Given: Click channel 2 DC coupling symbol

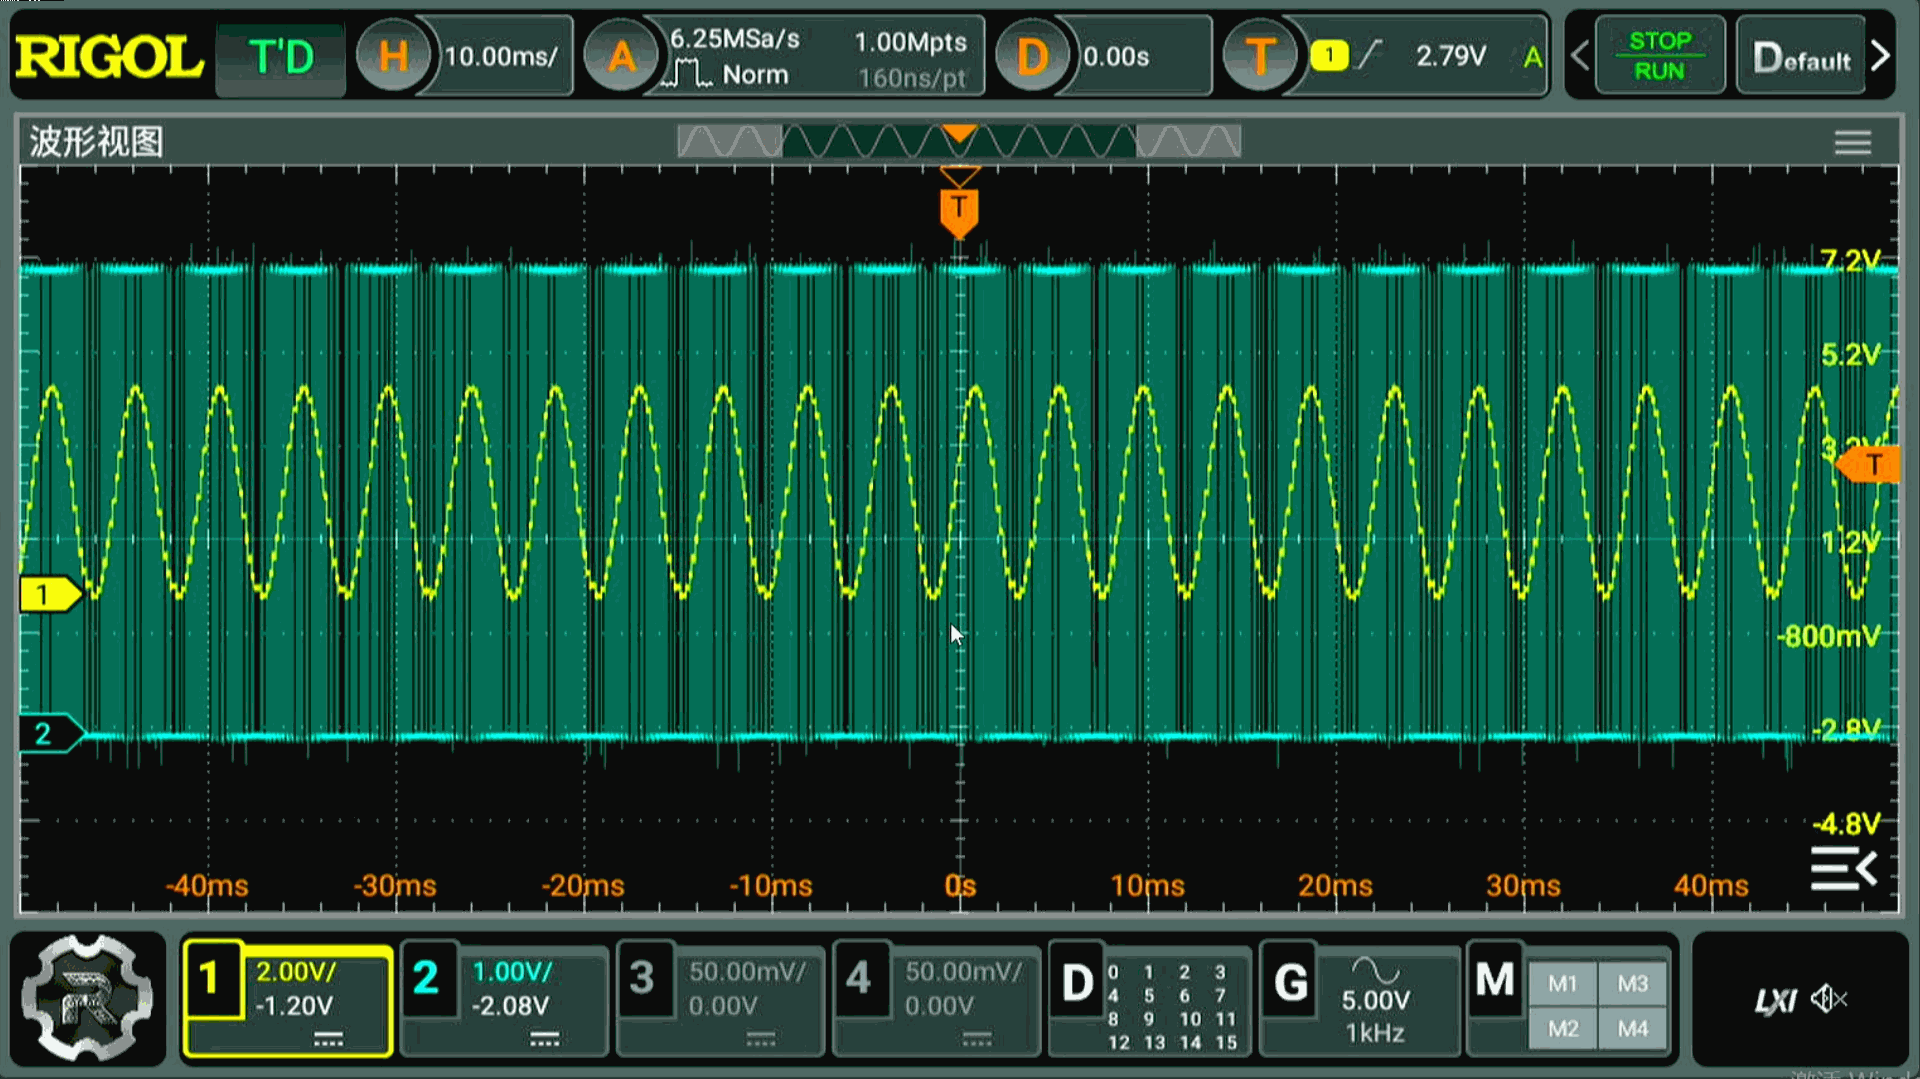Looking at the screenshot, I should 544,1040.
